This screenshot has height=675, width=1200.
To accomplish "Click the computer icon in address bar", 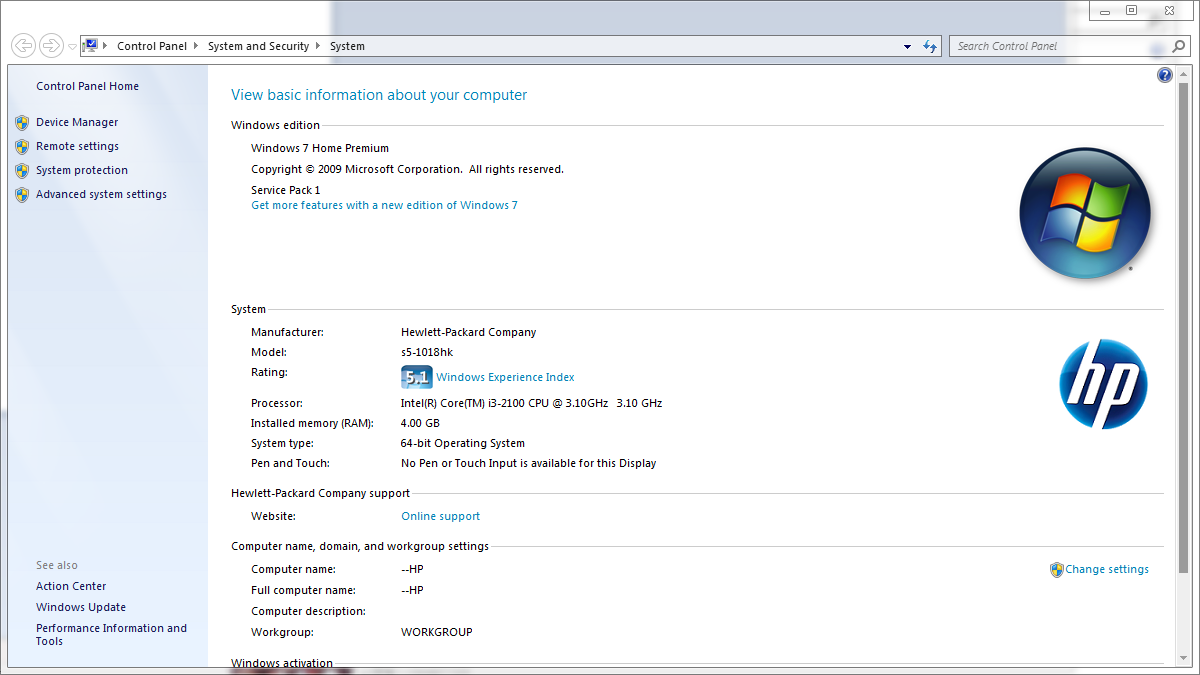I will [x=91, y=46].
